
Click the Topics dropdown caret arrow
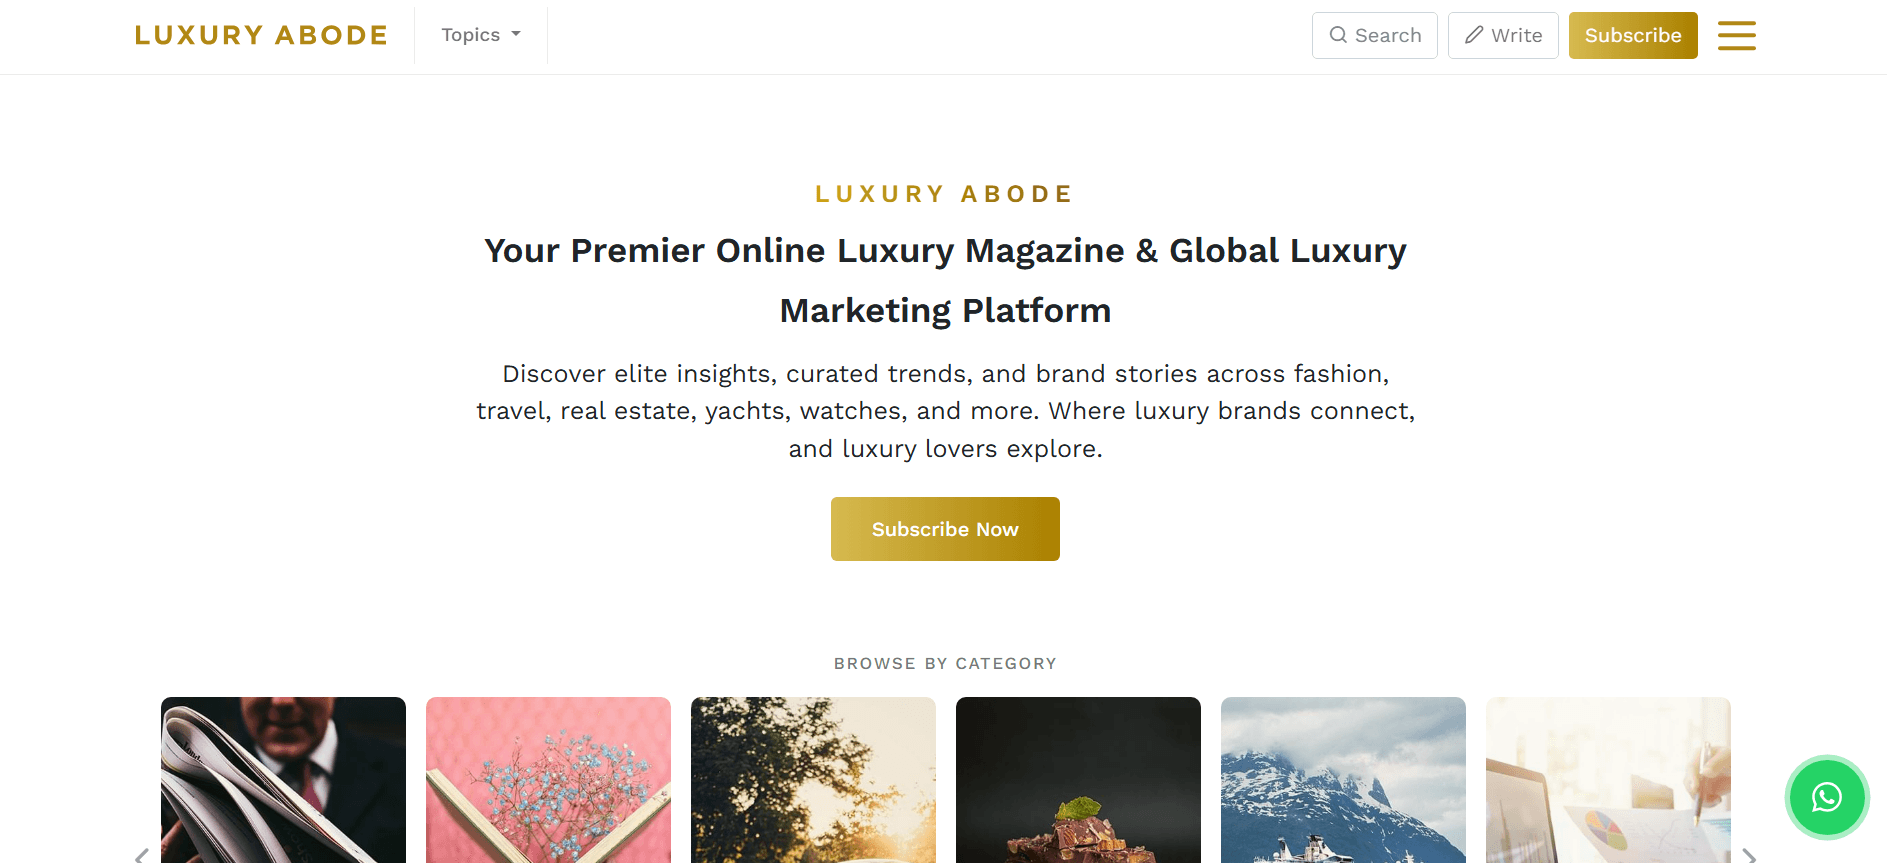tap(516, 34)
